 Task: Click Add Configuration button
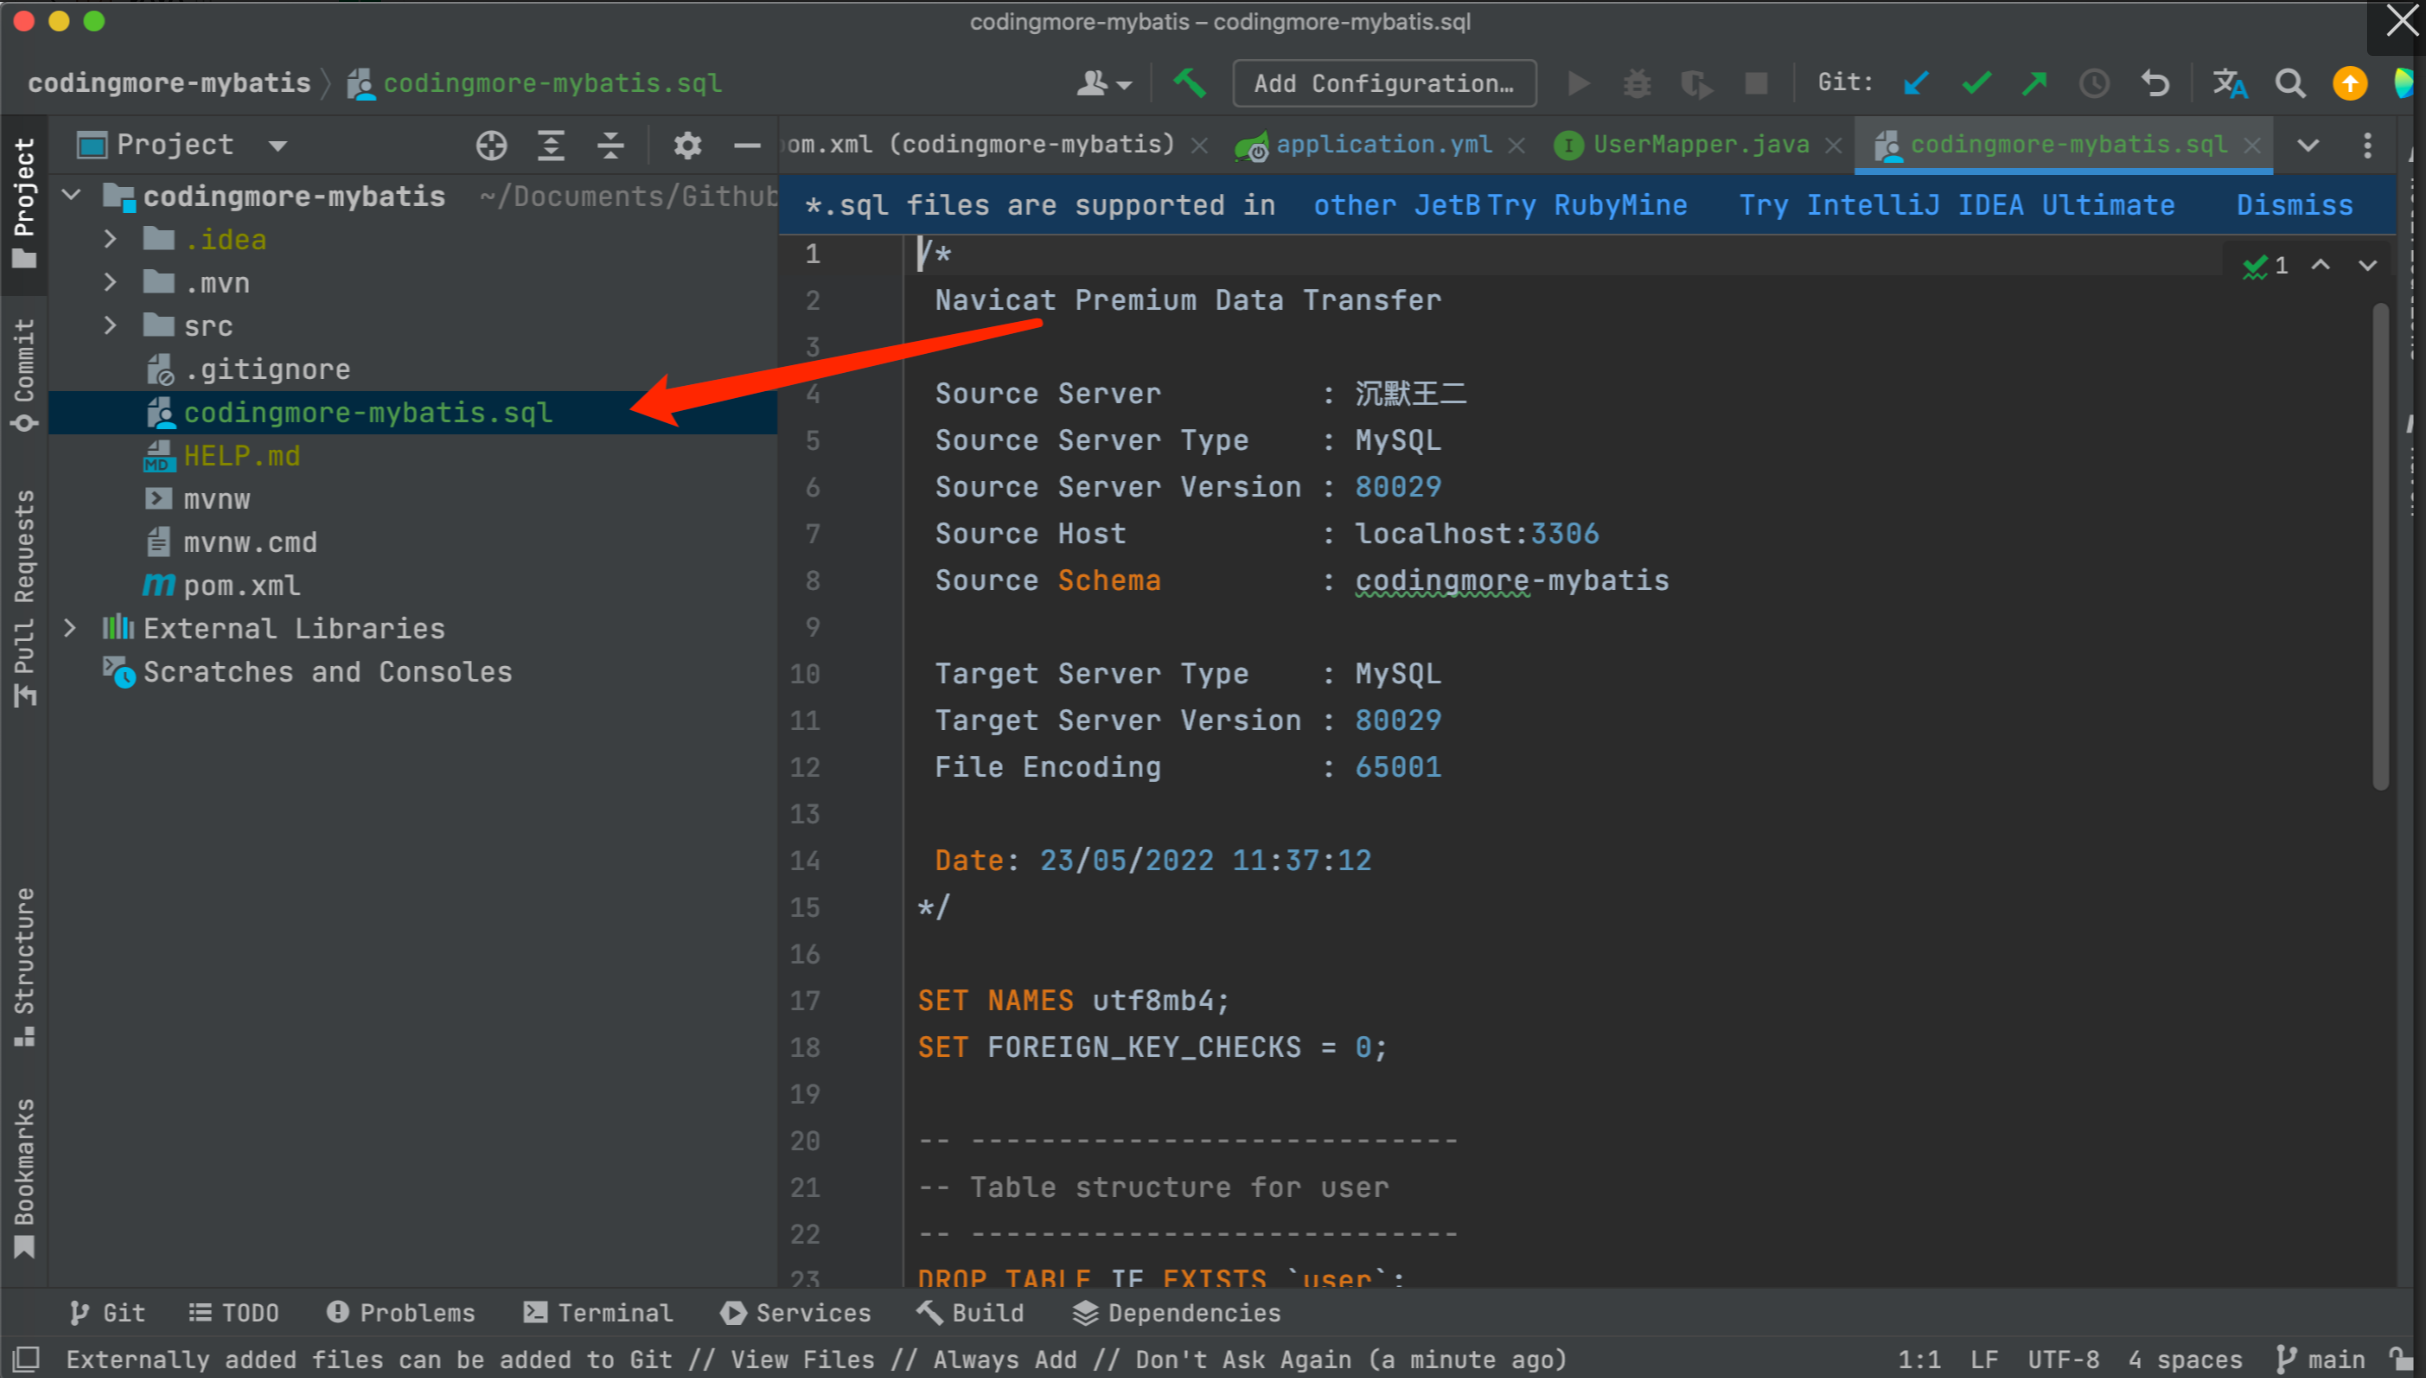pos(1384,83)
